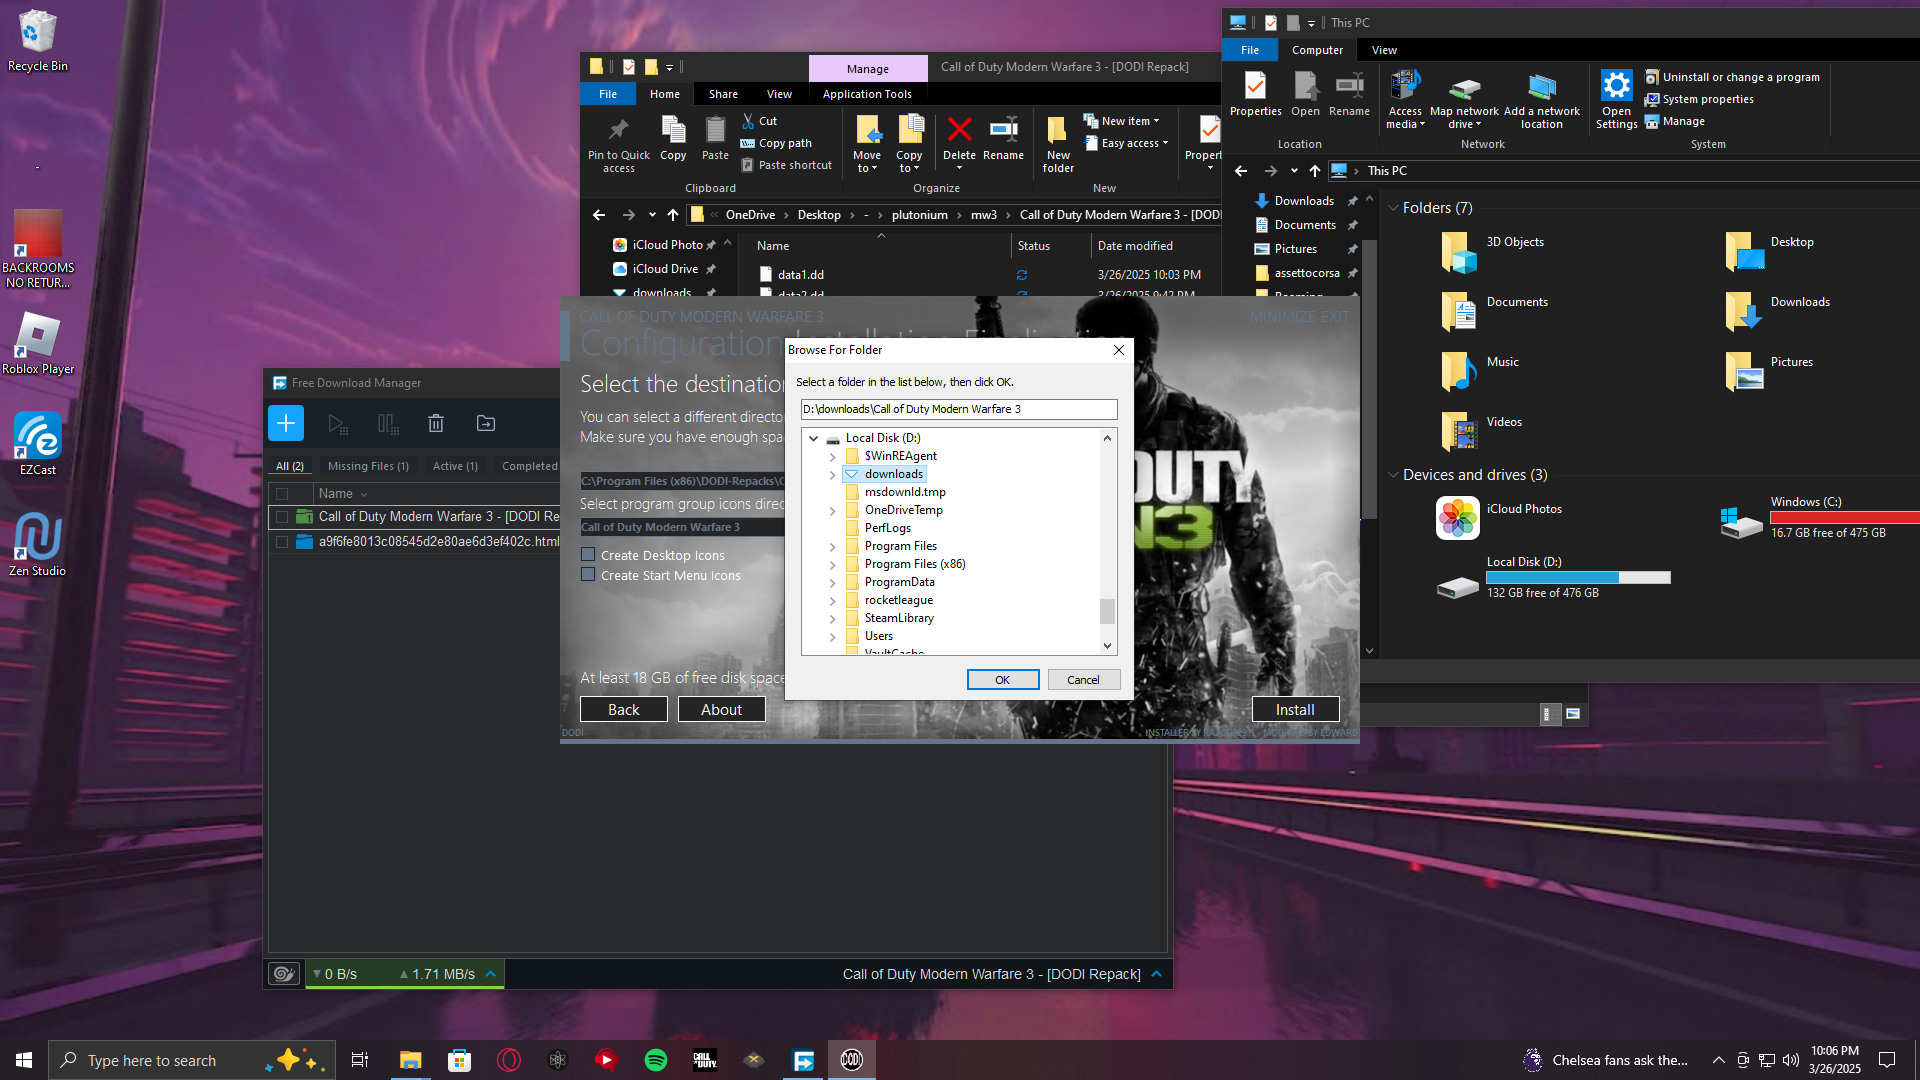Click the Free Download Manager add download plus button
1920x1080 pixels.
tap(285, 423)
